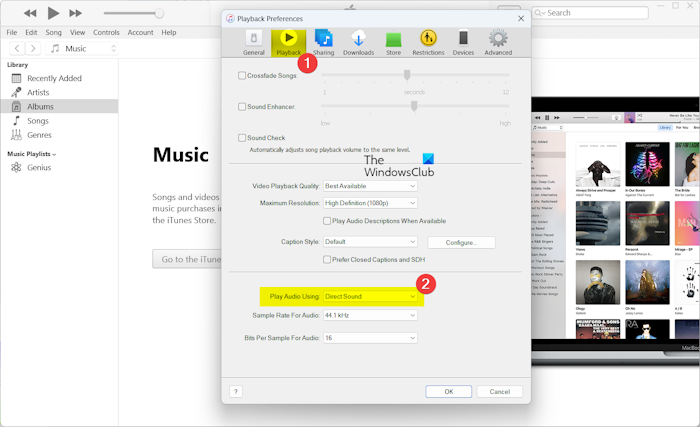Open the File menu
Viewport: 700px width, 427px height.
click(12, 32)
